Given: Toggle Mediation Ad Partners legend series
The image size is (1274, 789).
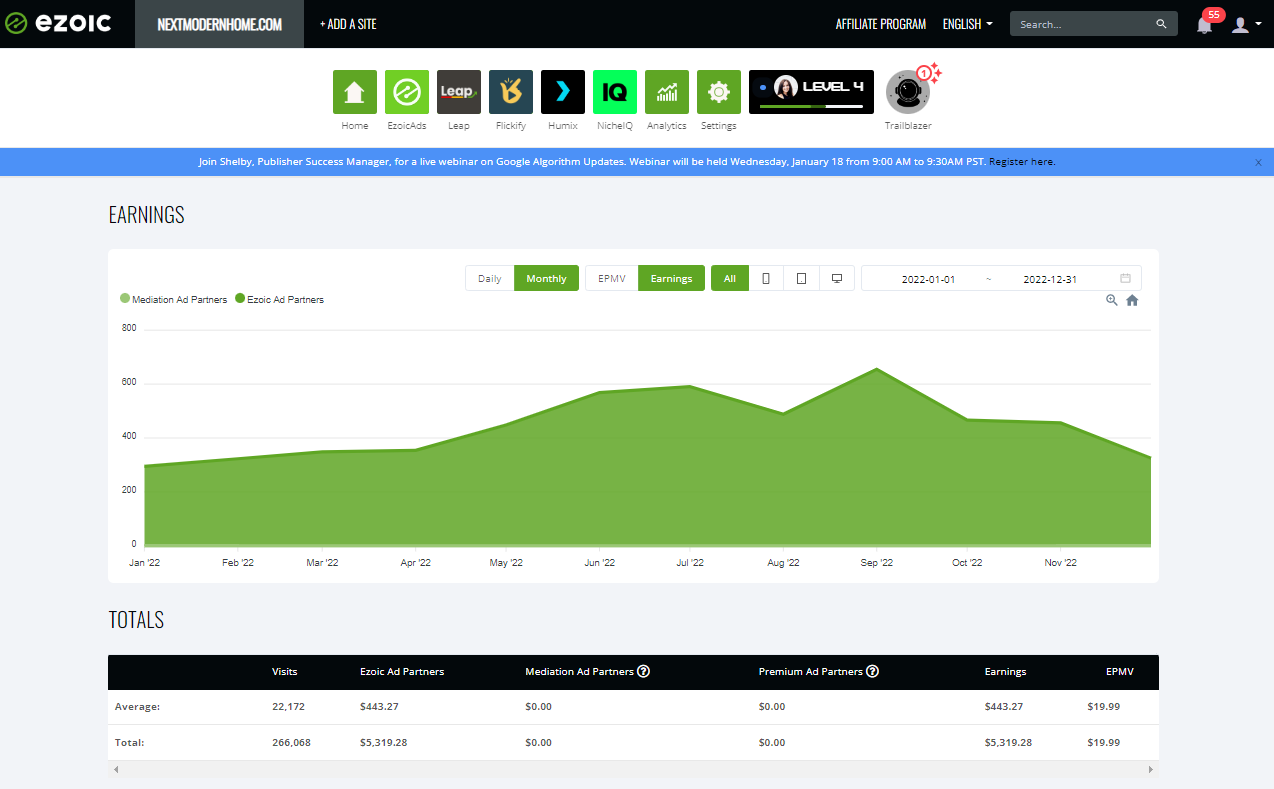Looking at the screenshot, I should (174, 299).
